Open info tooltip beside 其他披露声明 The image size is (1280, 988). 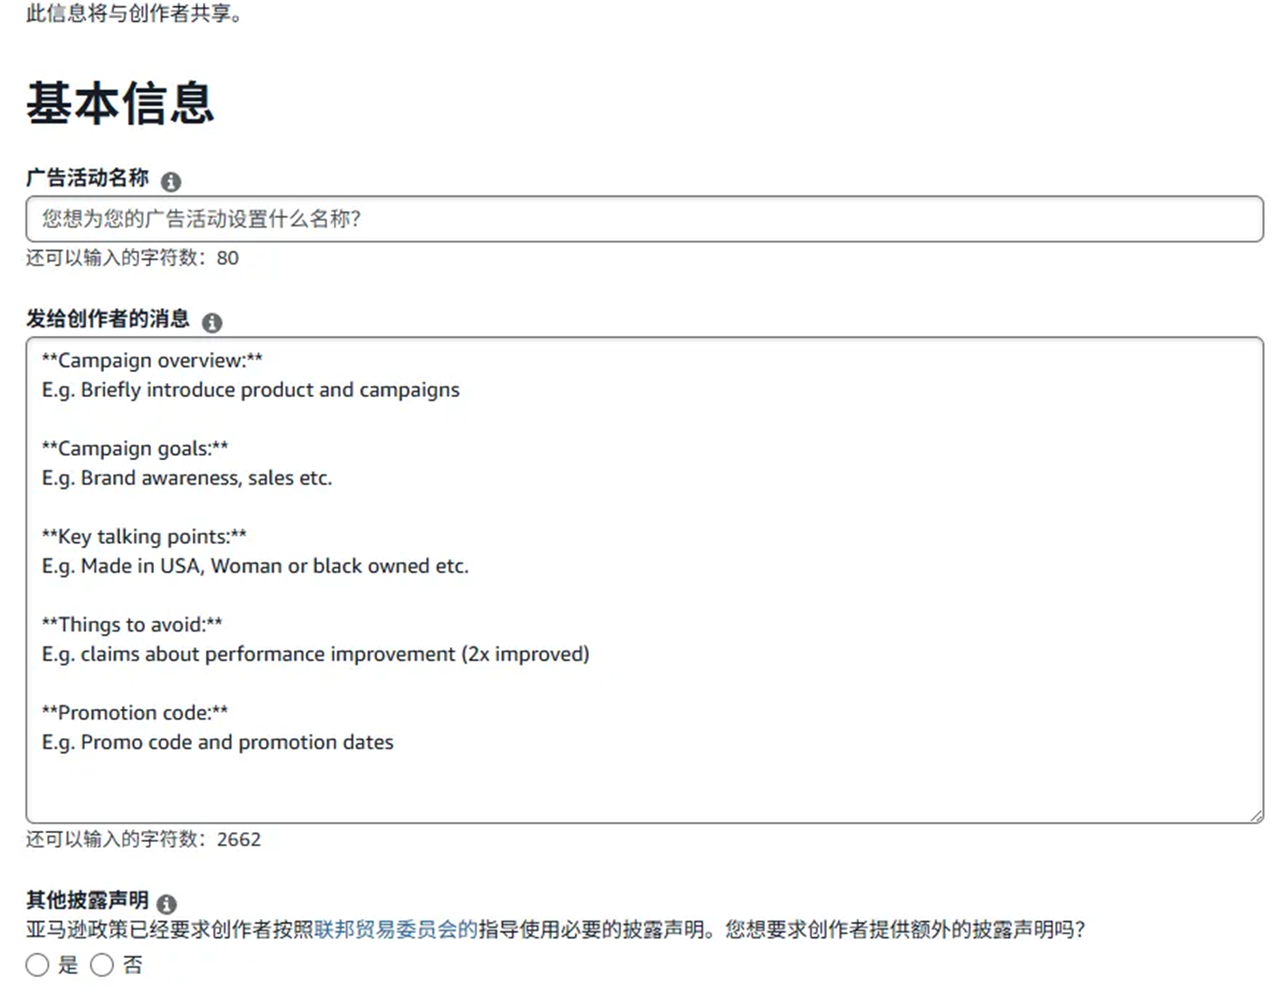[167, 904]
